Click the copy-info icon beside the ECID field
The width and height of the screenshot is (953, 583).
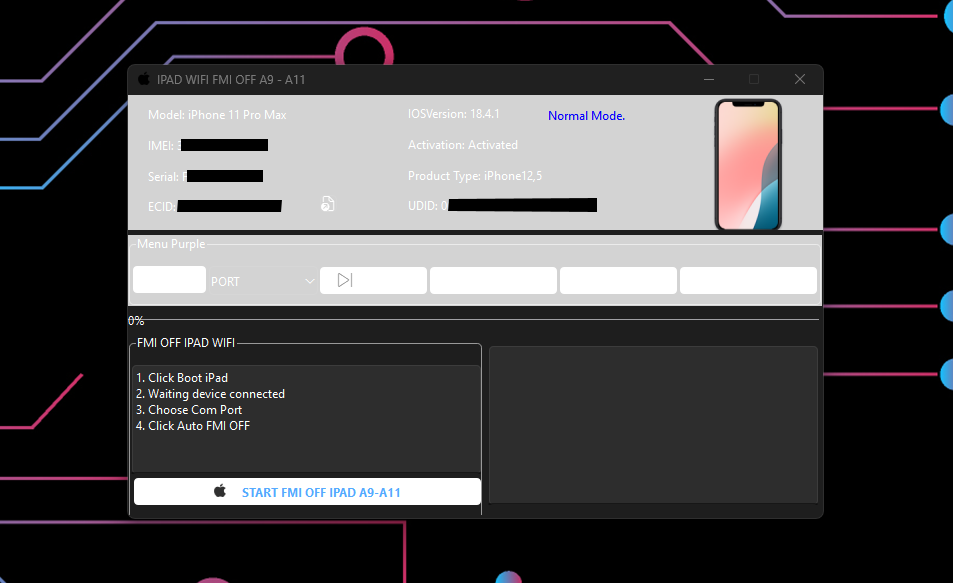point(328,204)
